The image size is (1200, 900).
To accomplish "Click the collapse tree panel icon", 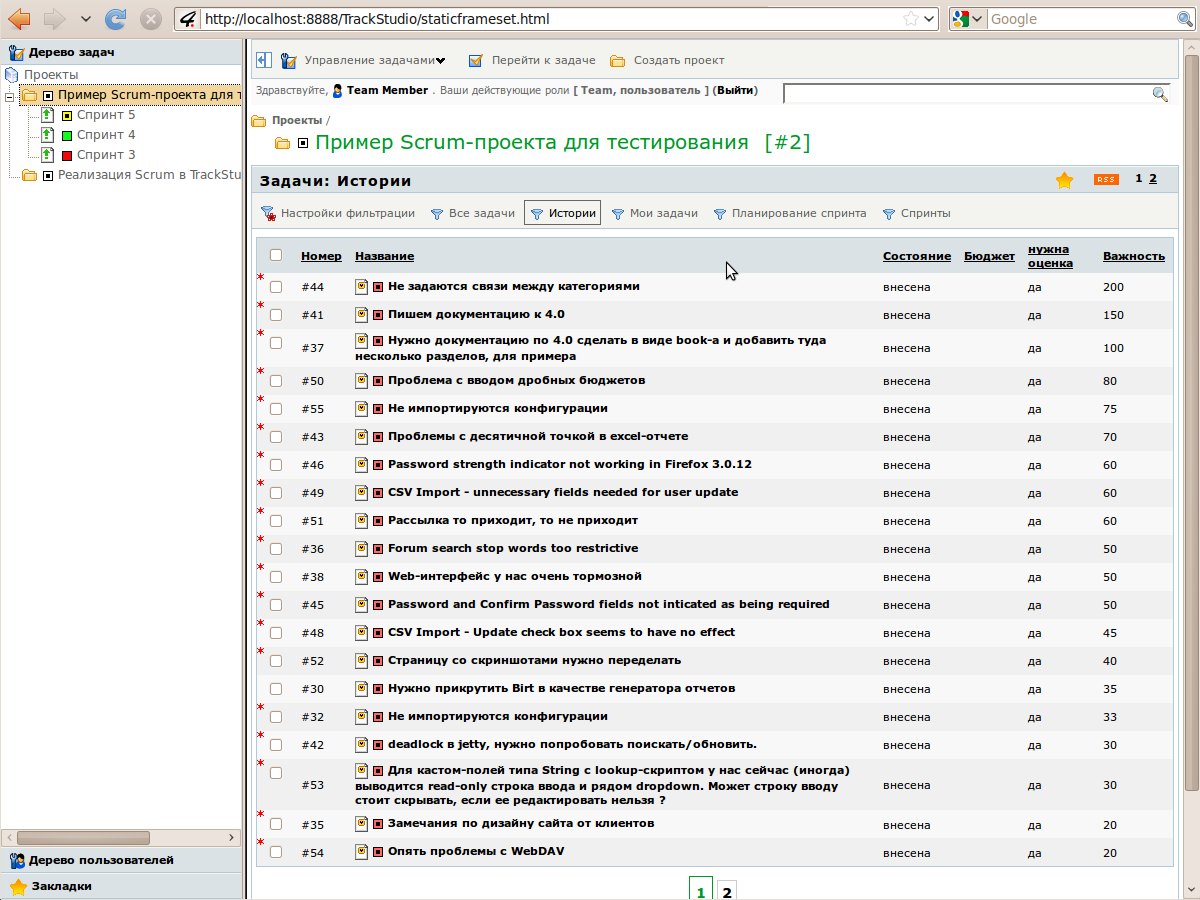I will click(x=264, y=60).
